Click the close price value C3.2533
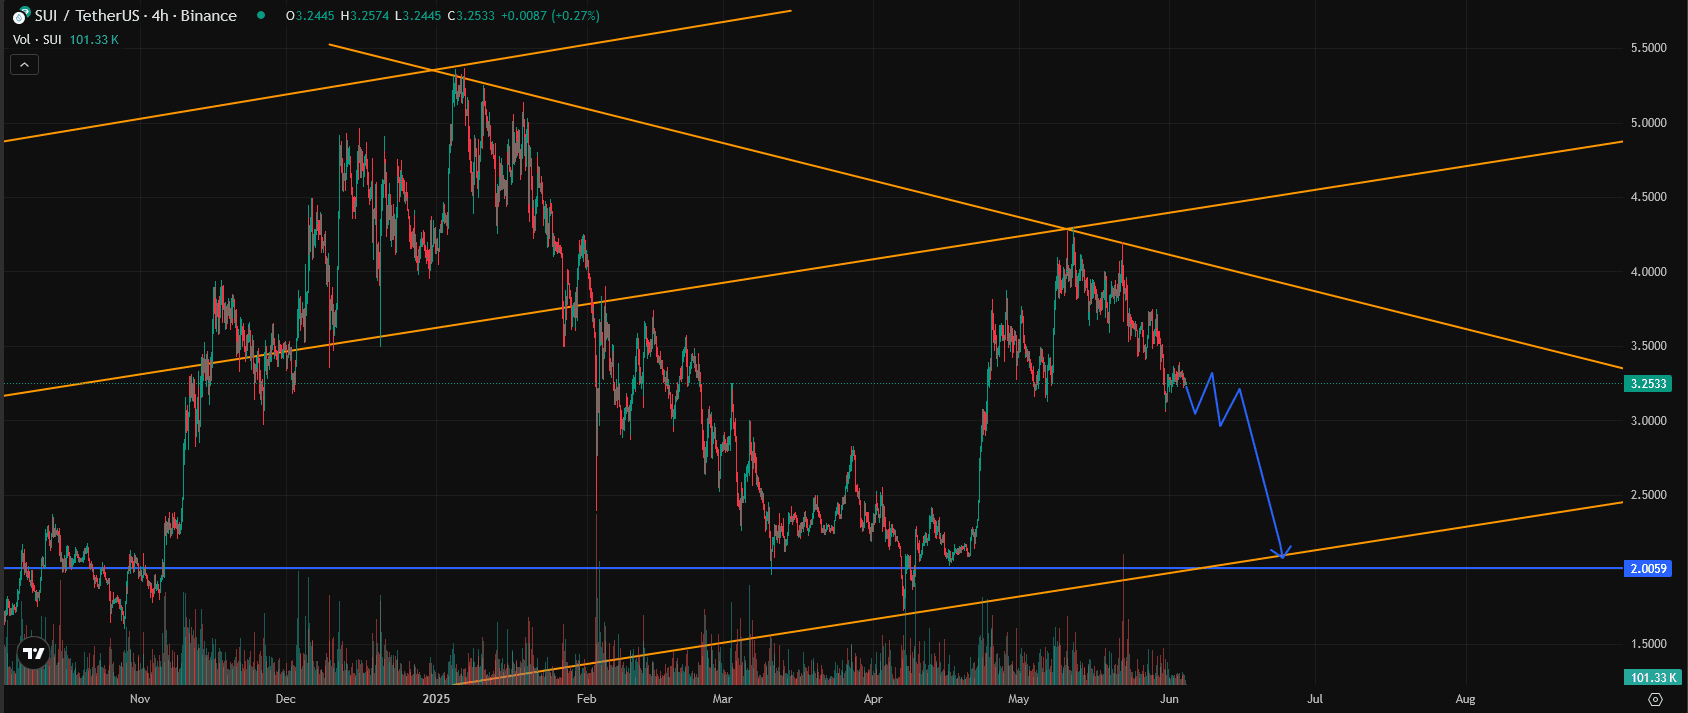This screenshot has height=713, width=1688. tap(470, 16)
